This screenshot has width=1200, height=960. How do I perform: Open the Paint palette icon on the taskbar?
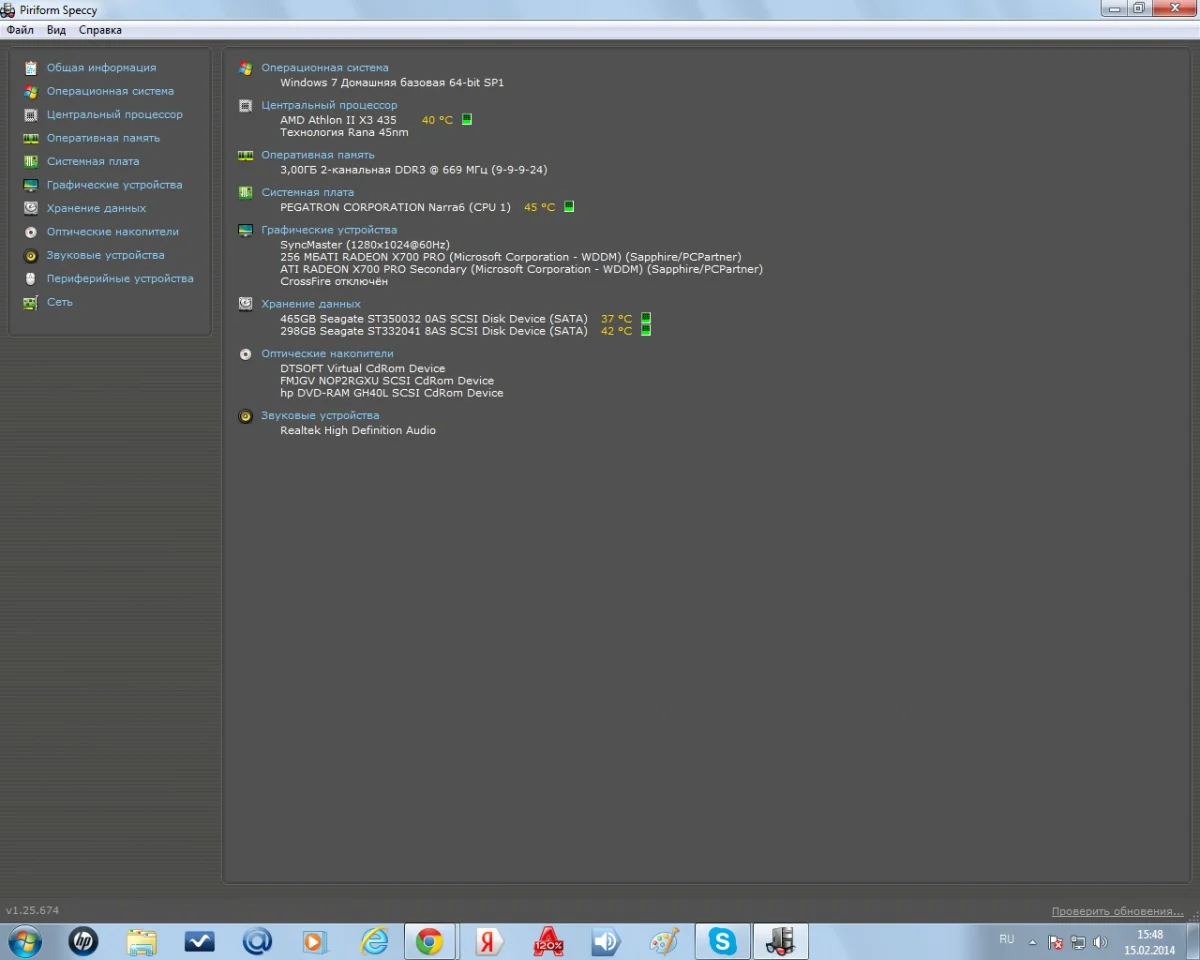664,941
